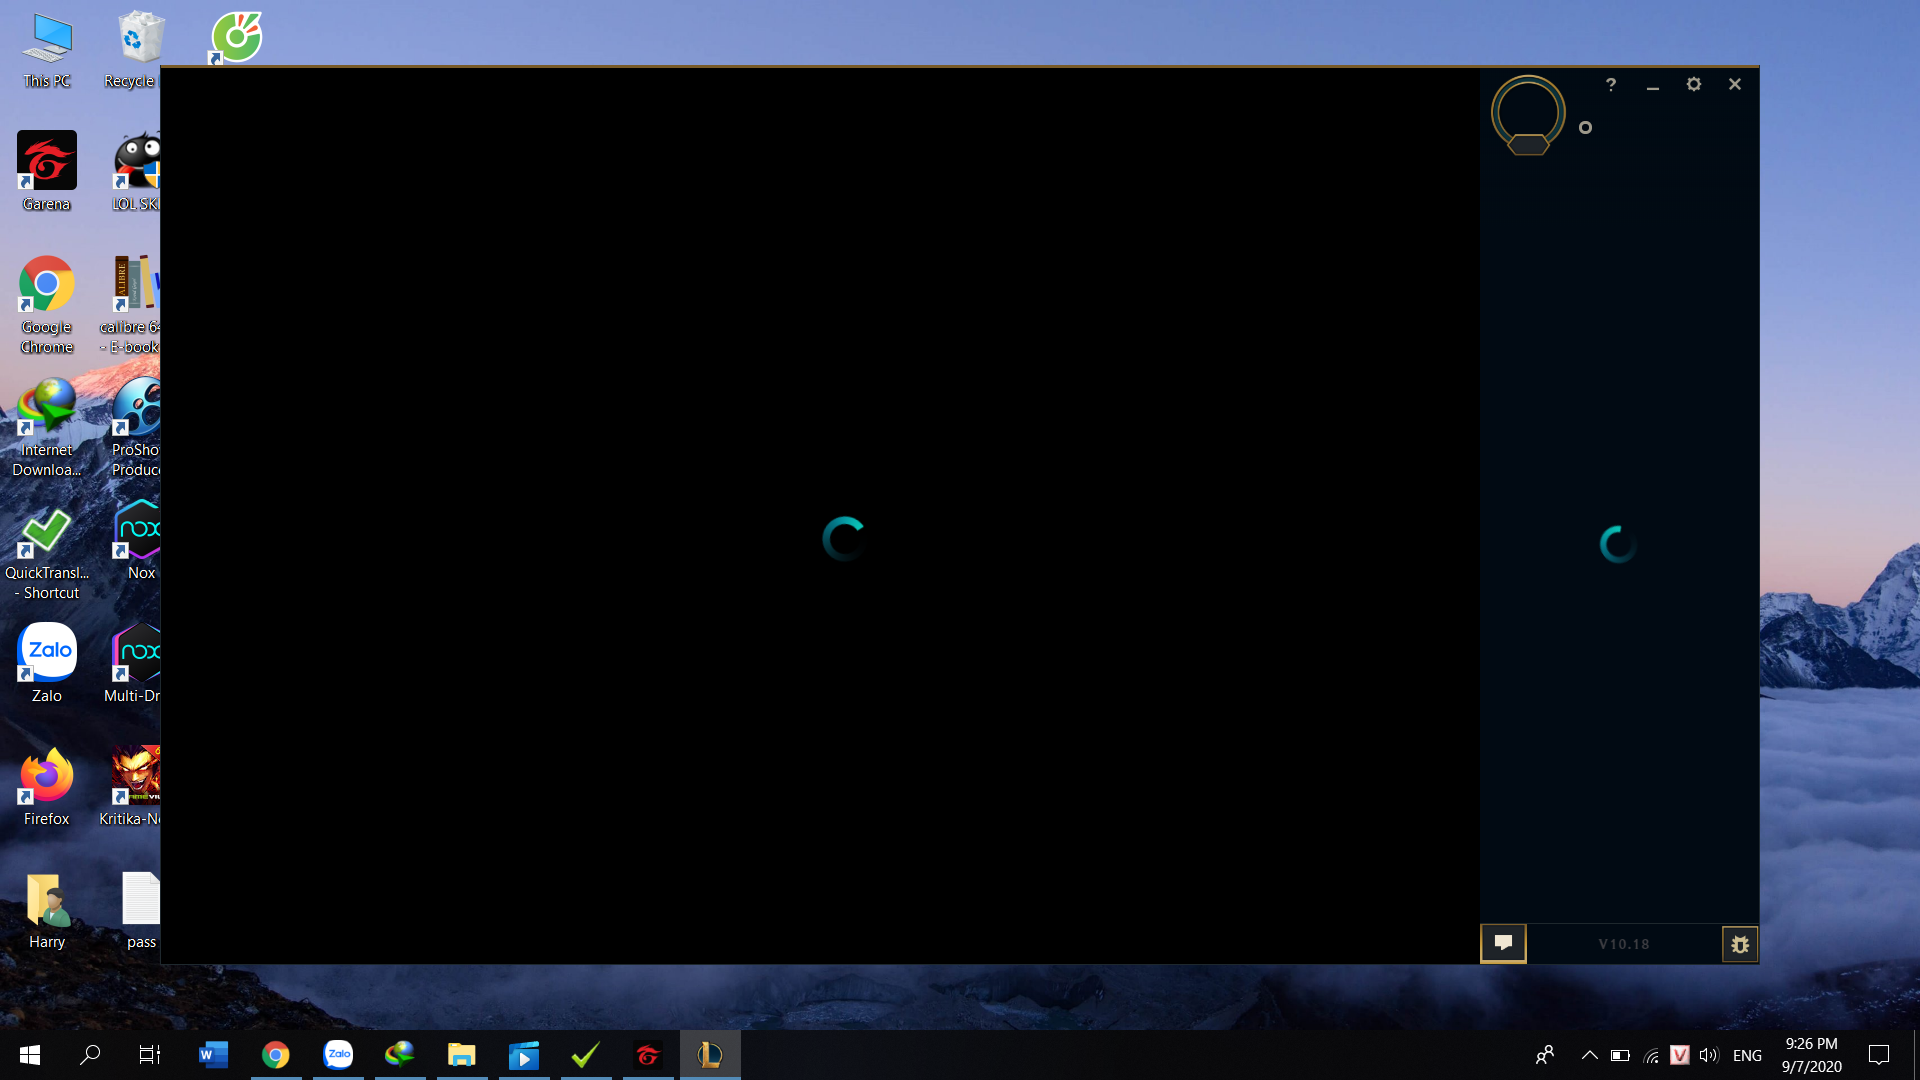Open the League client help question mark
This screenshot has width=1920, height=1080.
1610,85
